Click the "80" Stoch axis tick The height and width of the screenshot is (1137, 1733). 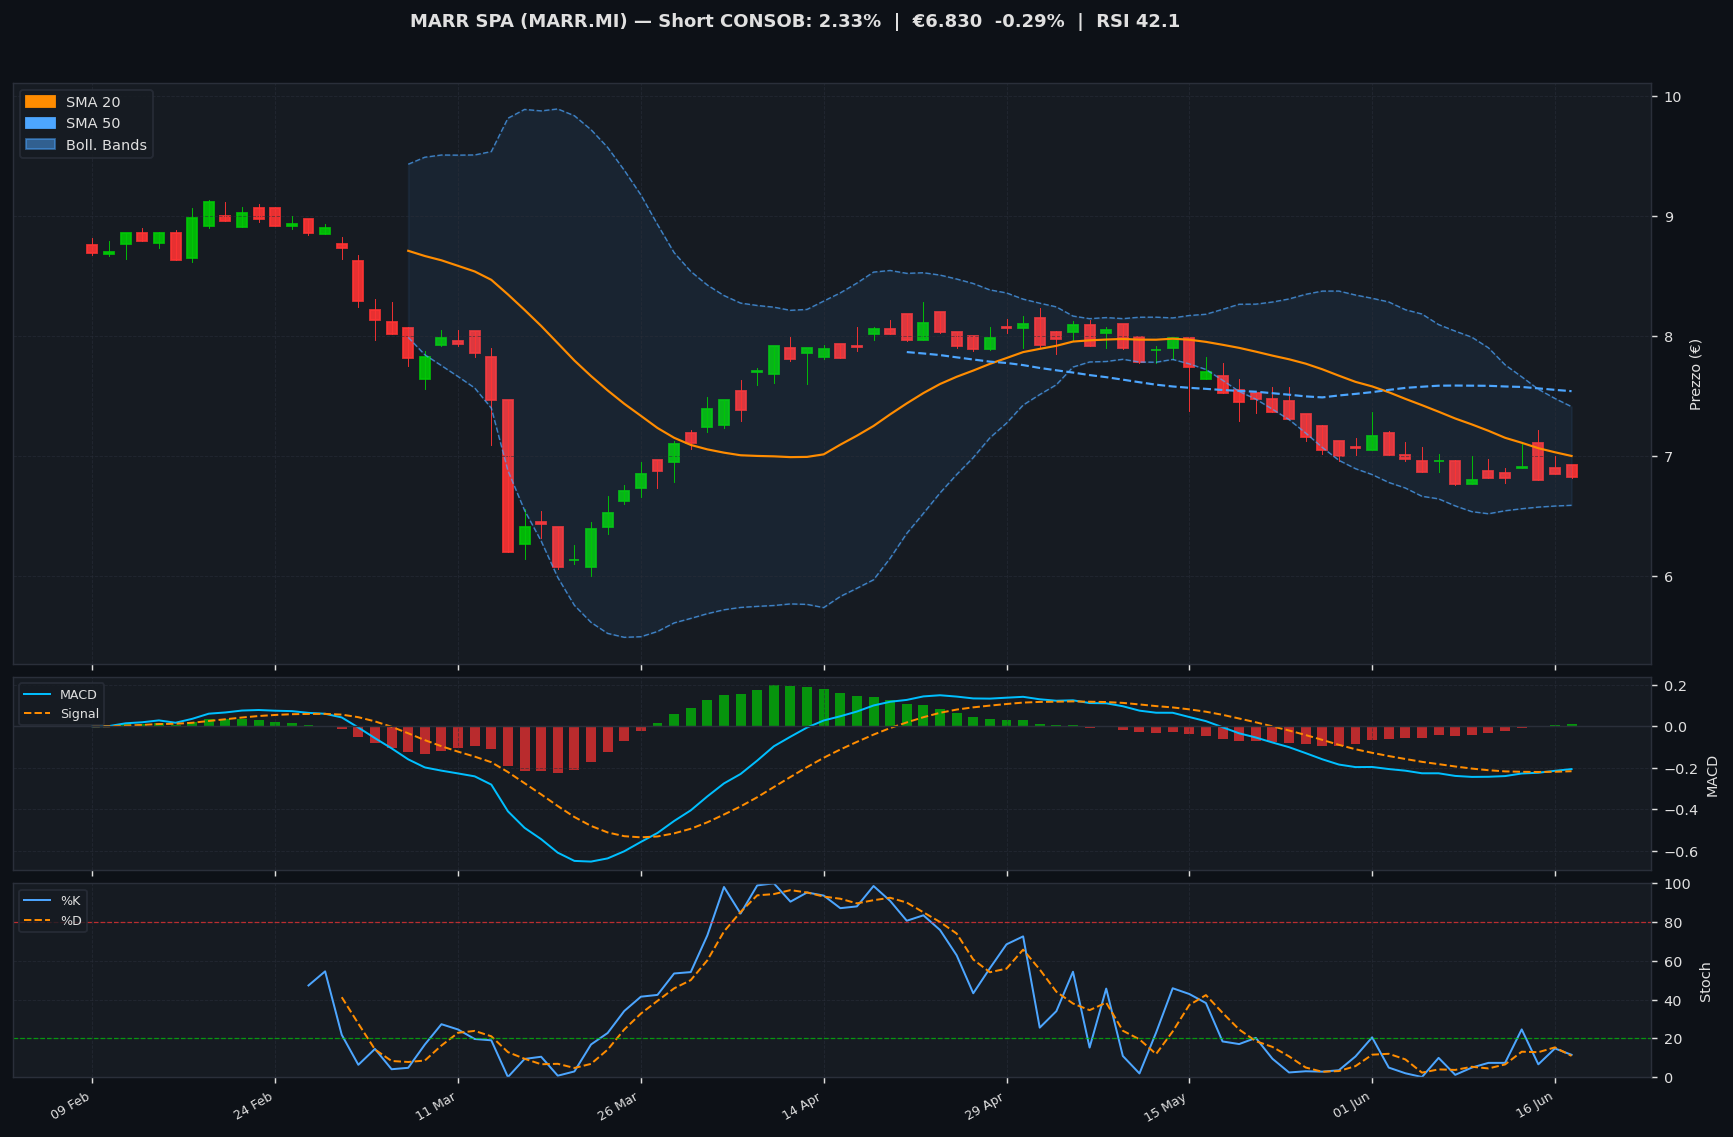(1672, 923)
